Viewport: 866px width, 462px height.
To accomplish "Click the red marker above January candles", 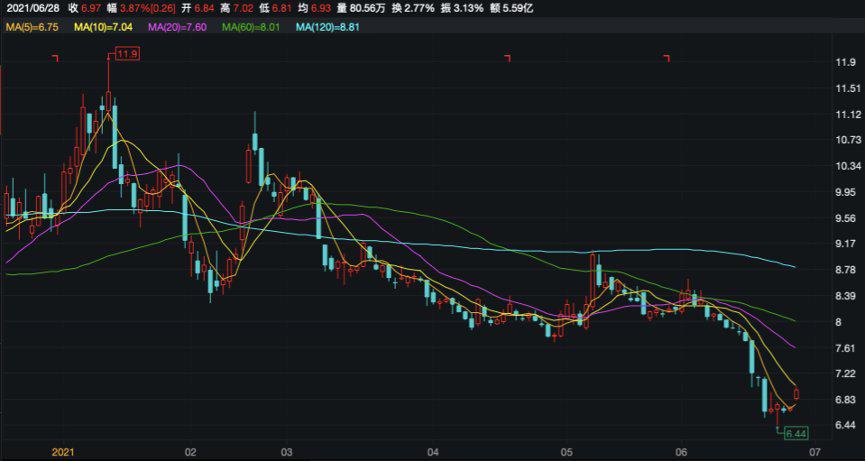I will point(56,59).
